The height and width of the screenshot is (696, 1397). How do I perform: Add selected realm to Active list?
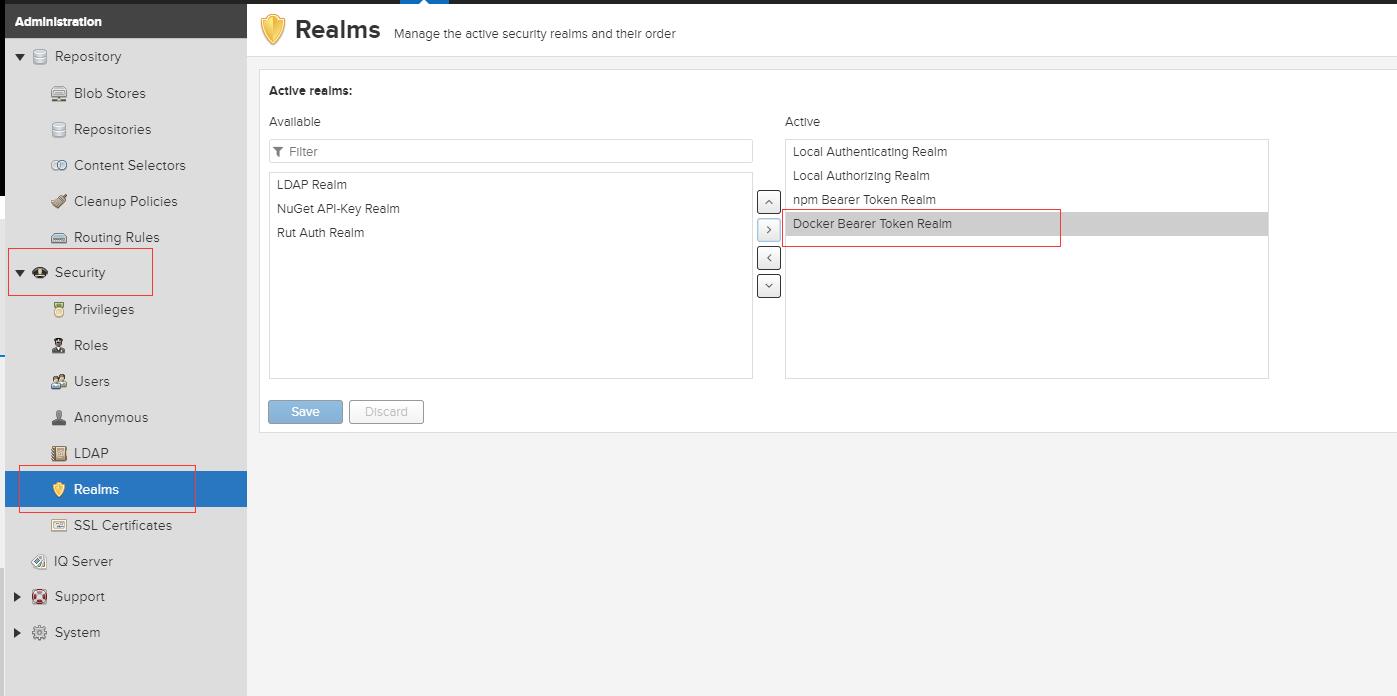769,230
